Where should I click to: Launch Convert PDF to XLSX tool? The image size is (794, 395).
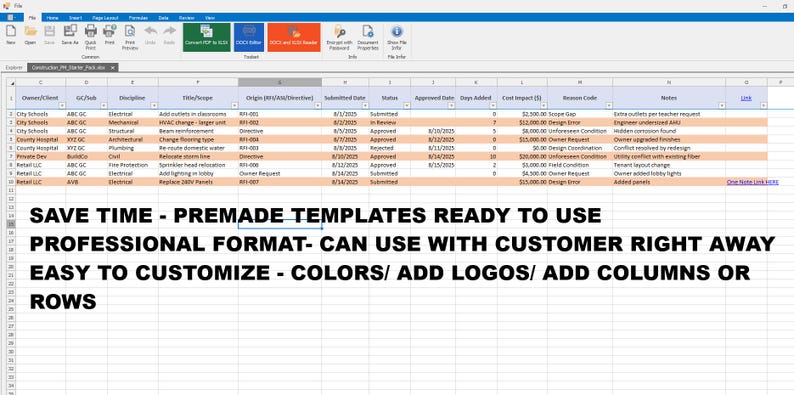pos(207,37)
